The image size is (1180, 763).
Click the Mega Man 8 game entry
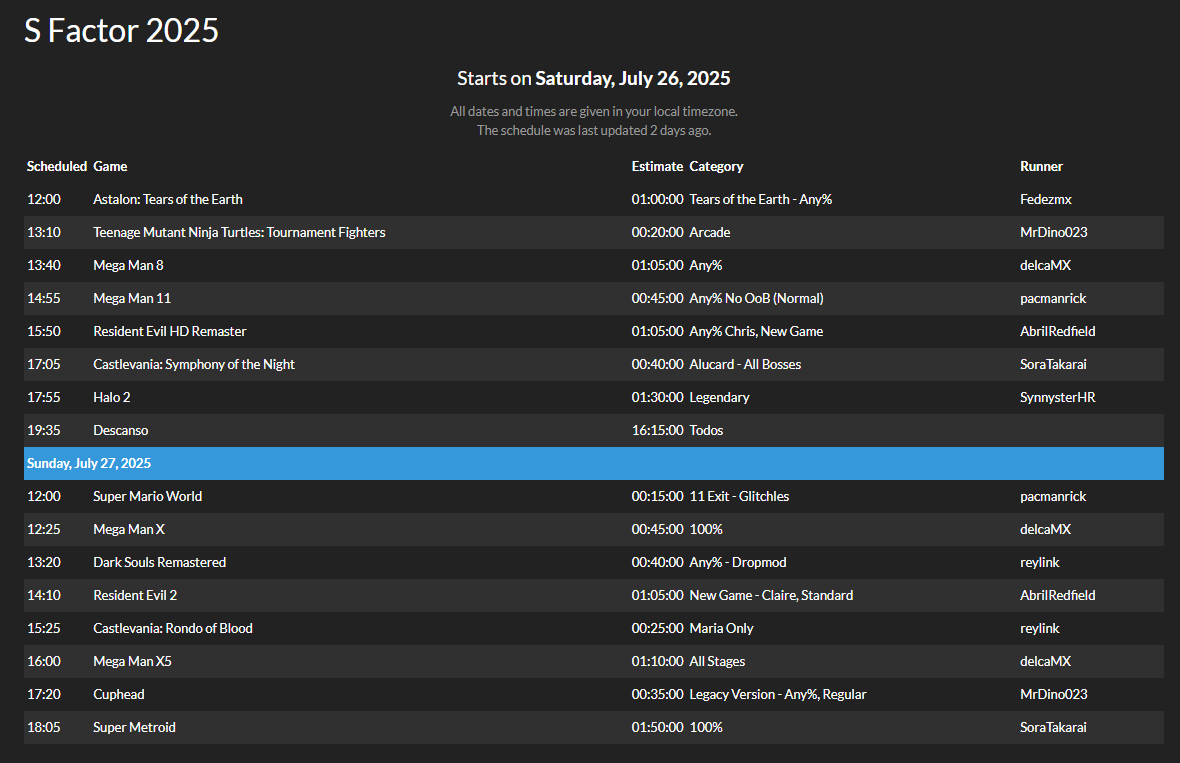coord(128,266)
